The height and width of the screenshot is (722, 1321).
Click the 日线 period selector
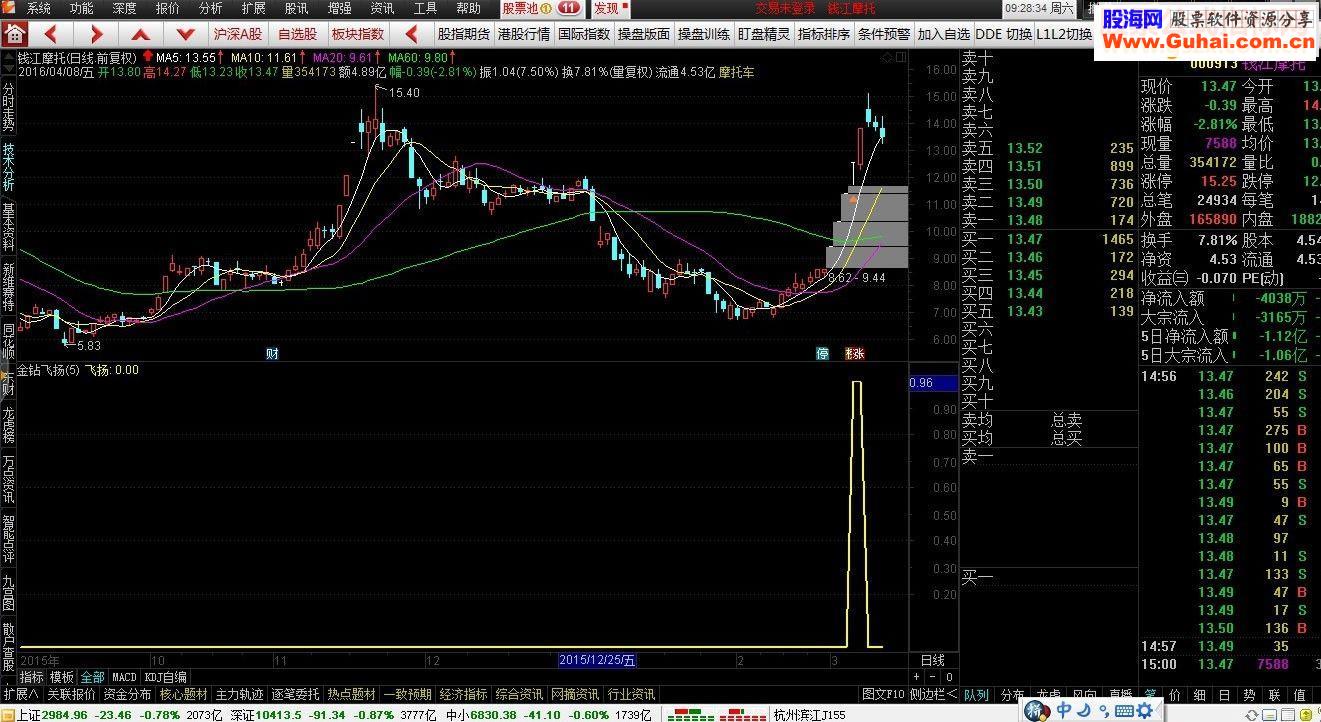(x=932, y=660)
